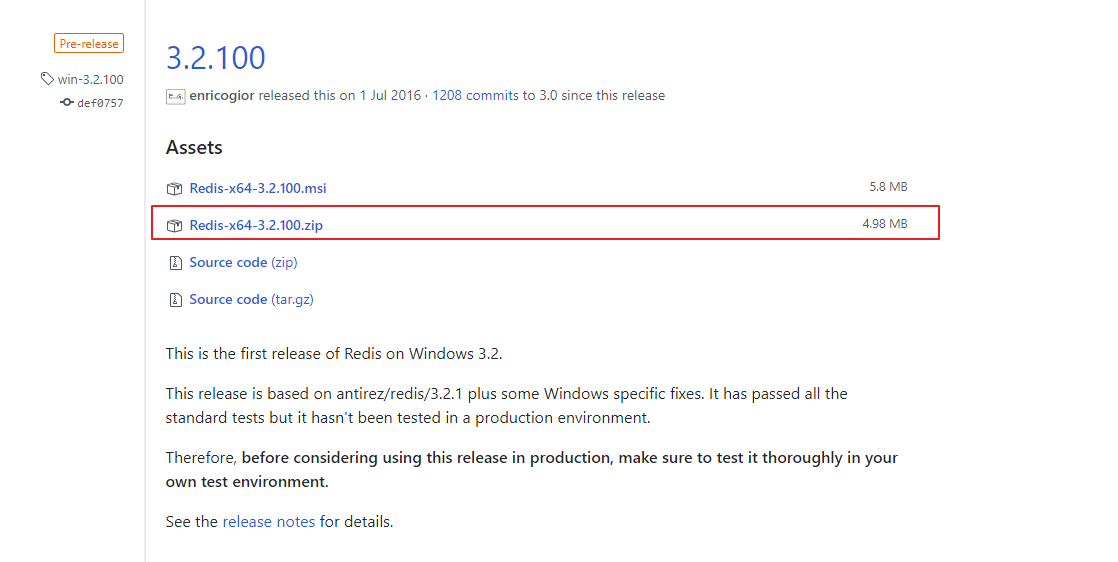Open the release notes link
Viewport: 1118px width, 562px height.
click(x=268, y=522)
